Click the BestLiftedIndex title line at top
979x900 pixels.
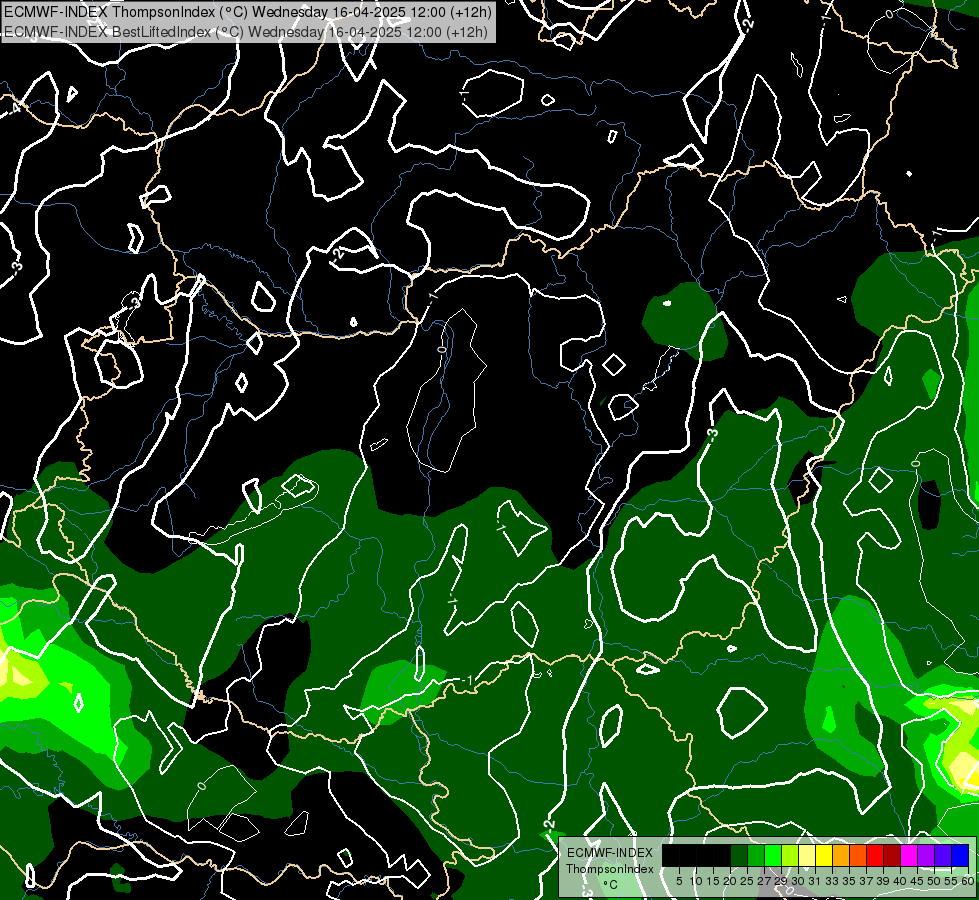tap(246, 32)
